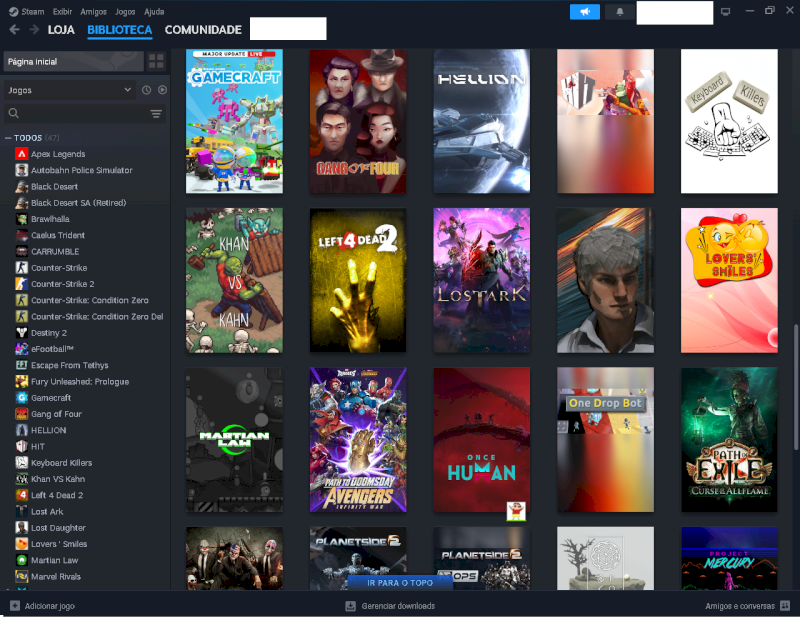Click the Gamecraft list icon
The height and width of the screenshot is (640, 800).
click(x=21, y=398)
